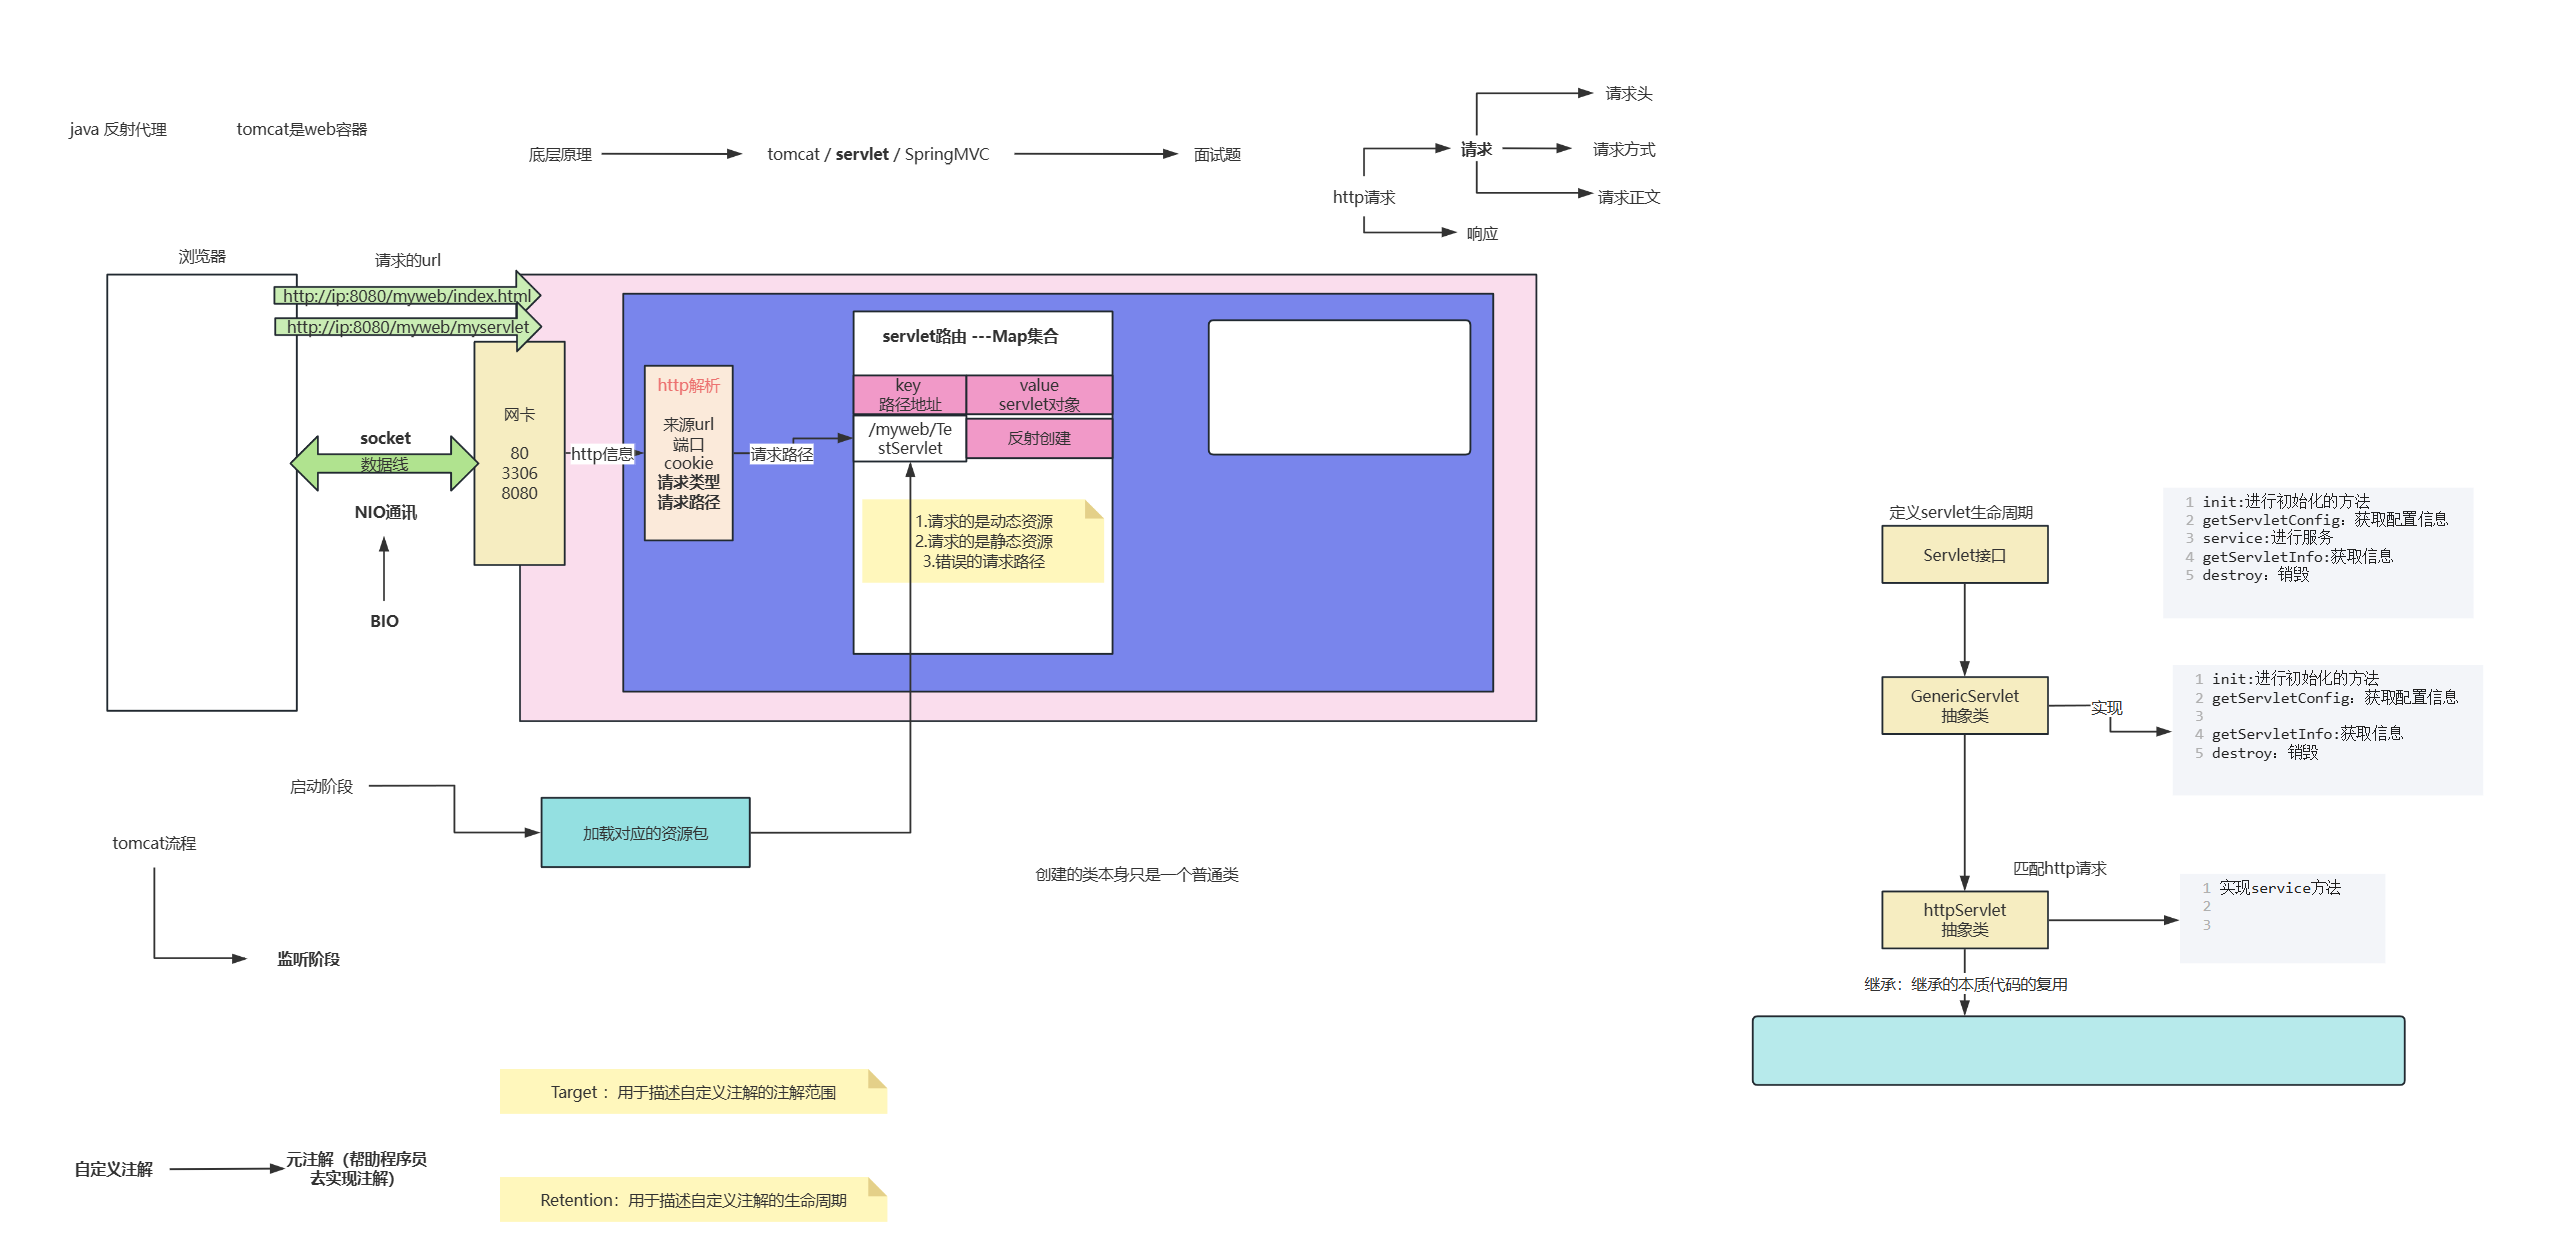Click the '实现service方法' code line
Viewport: 2551px width, 1236px height.
[x=2280, y=888]
